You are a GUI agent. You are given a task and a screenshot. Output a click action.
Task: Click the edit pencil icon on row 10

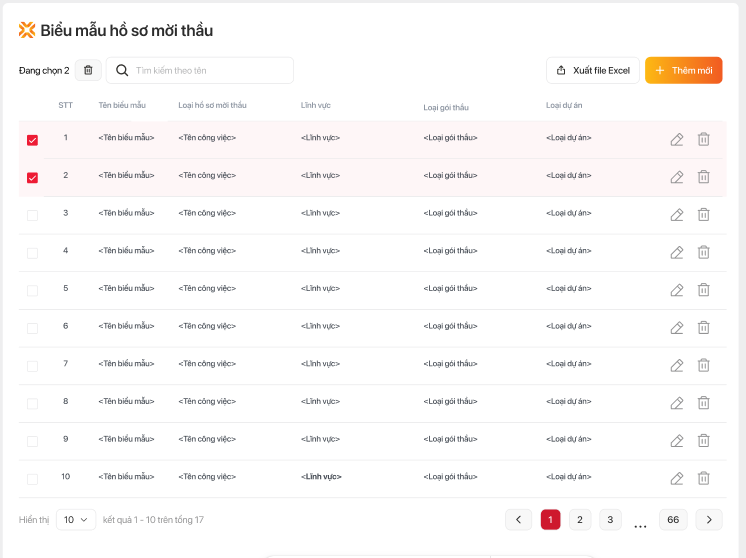[x=677, y=478]
